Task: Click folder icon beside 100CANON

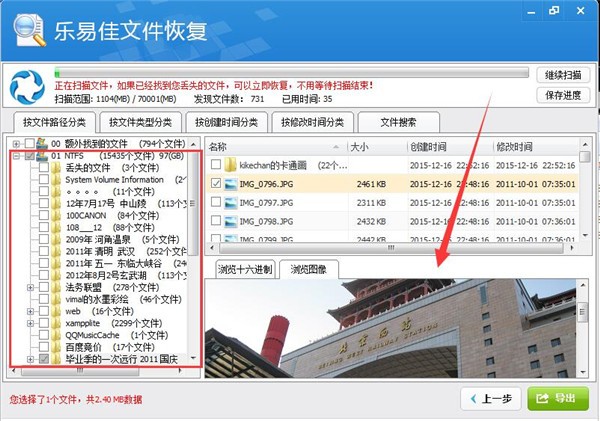Action: coord(56,215)
